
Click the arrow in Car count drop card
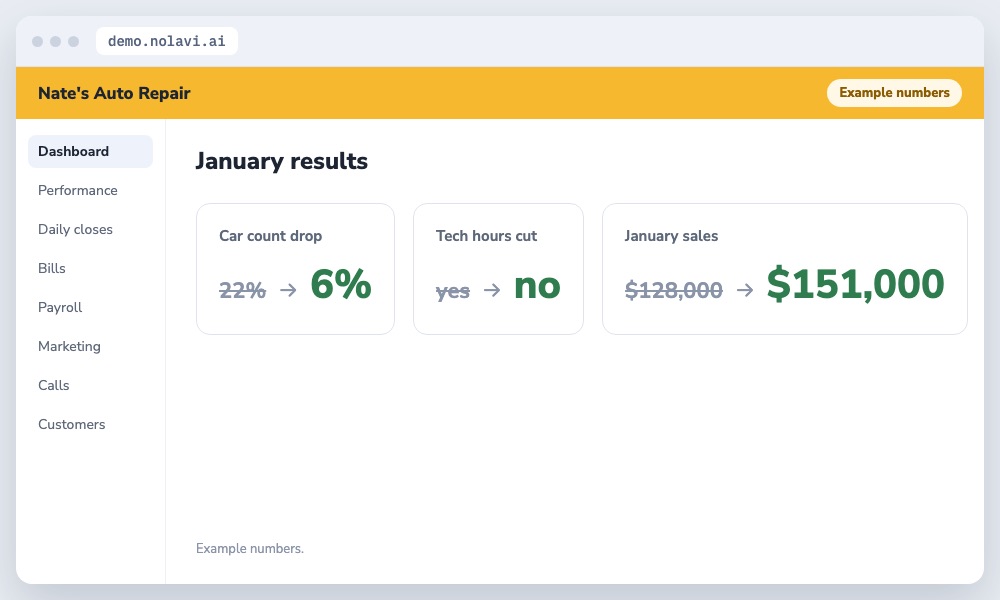[x=288, y=290]
